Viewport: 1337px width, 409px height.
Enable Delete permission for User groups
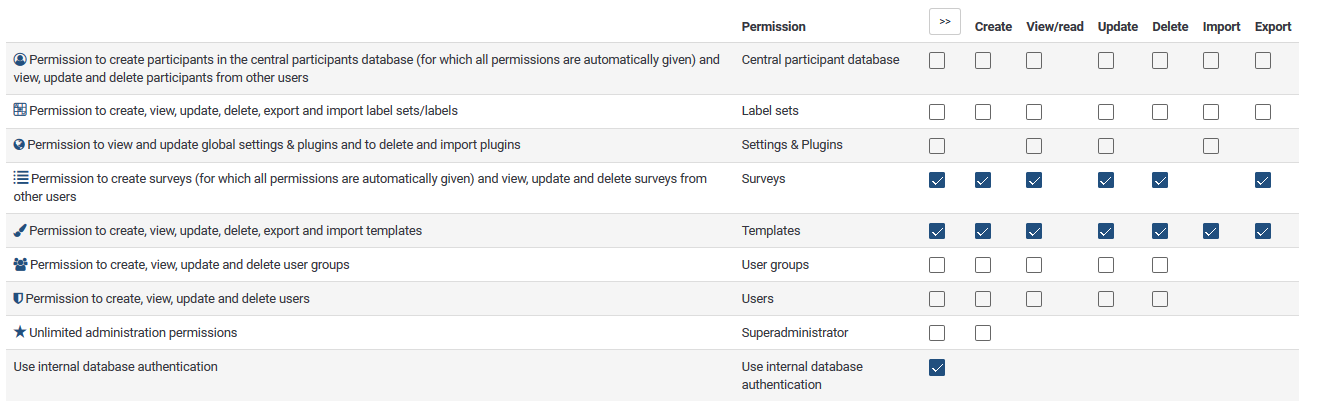point(1160,265)
